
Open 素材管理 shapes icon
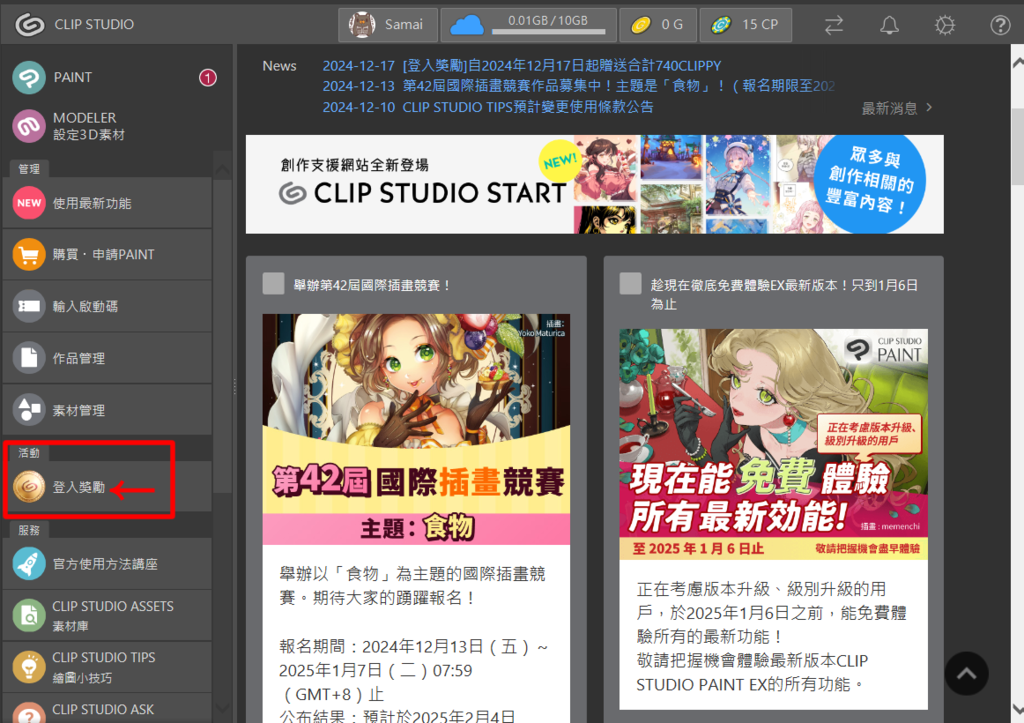pyautogui.click(x=29, y=410)
